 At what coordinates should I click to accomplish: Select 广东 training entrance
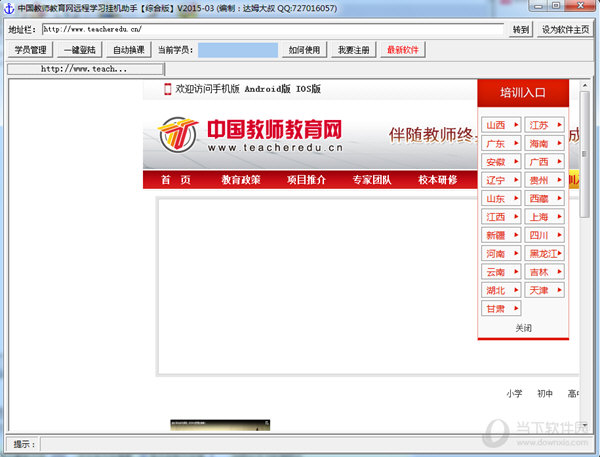click(501, 143)
